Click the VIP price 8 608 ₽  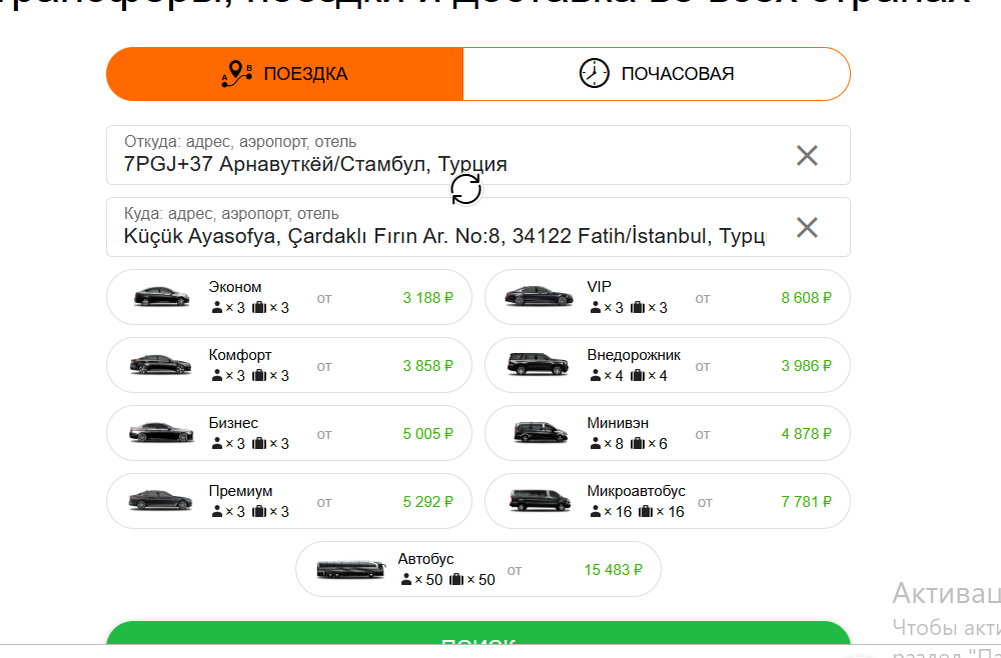(x=806, y=297)
